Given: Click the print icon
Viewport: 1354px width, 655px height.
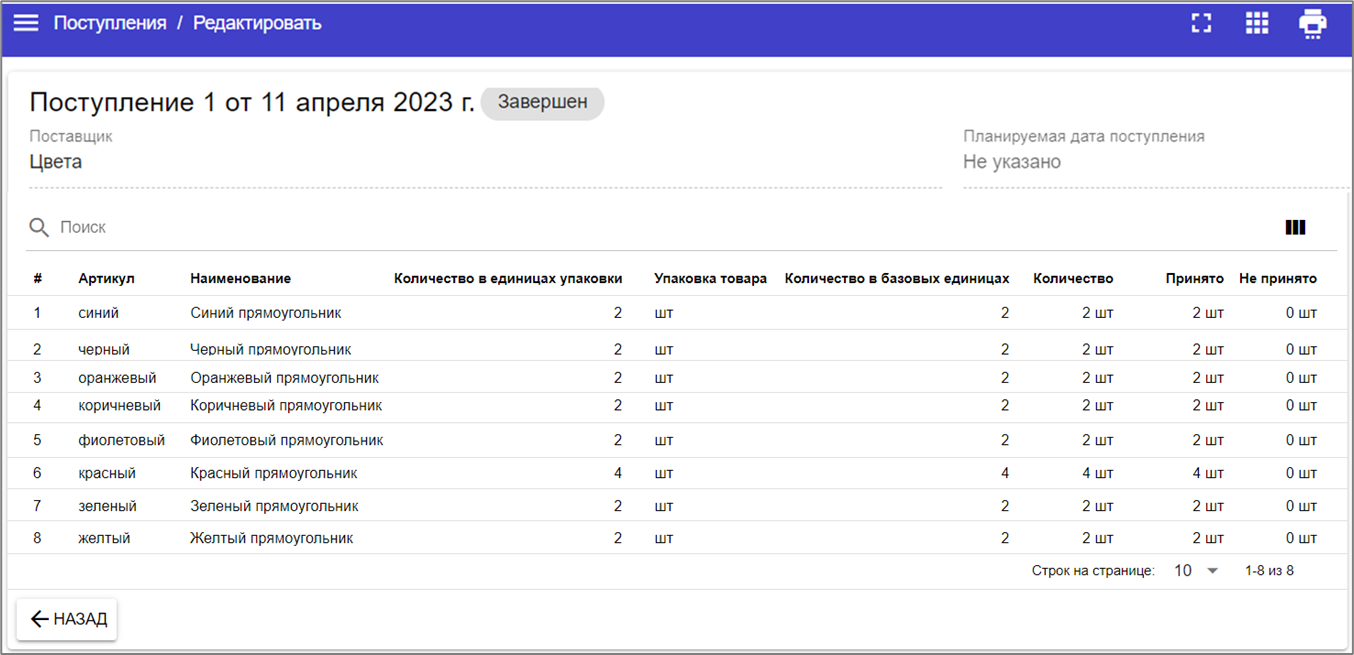Looking at the screenshot, I should (1312, 23).
